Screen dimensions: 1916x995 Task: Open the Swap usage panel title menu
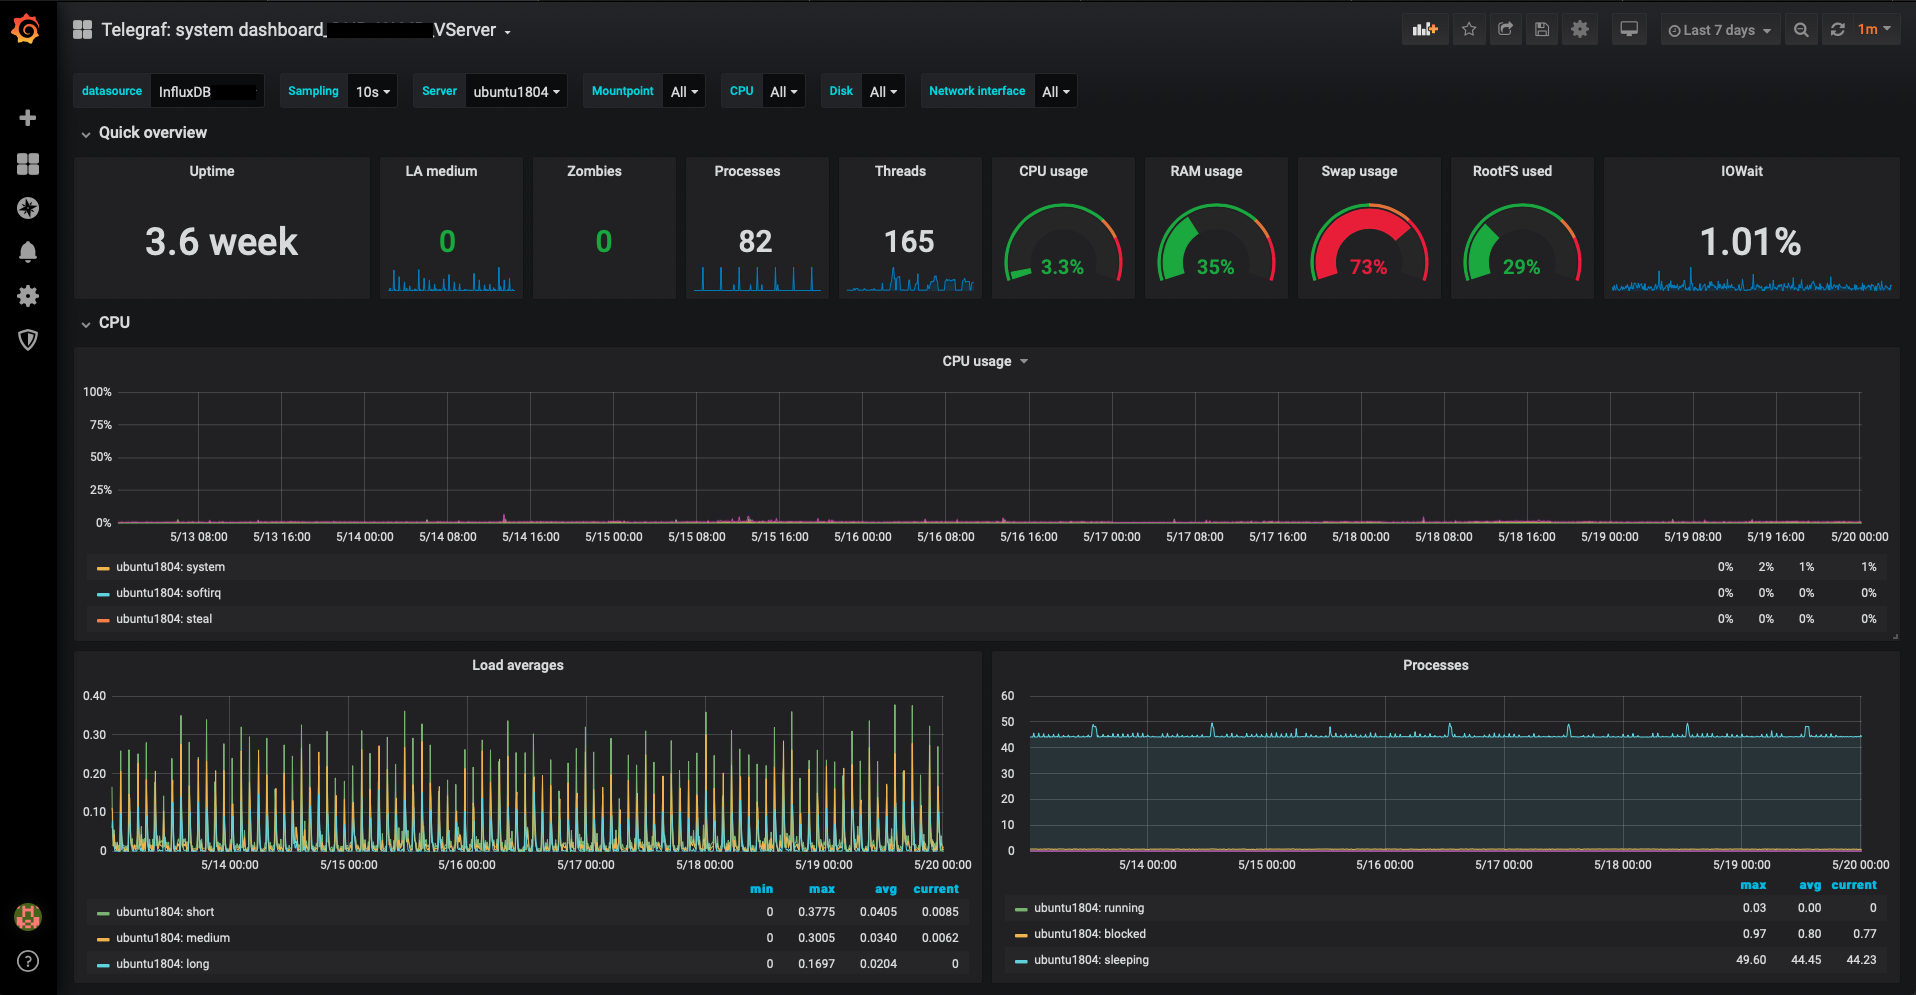point(1359,171)
